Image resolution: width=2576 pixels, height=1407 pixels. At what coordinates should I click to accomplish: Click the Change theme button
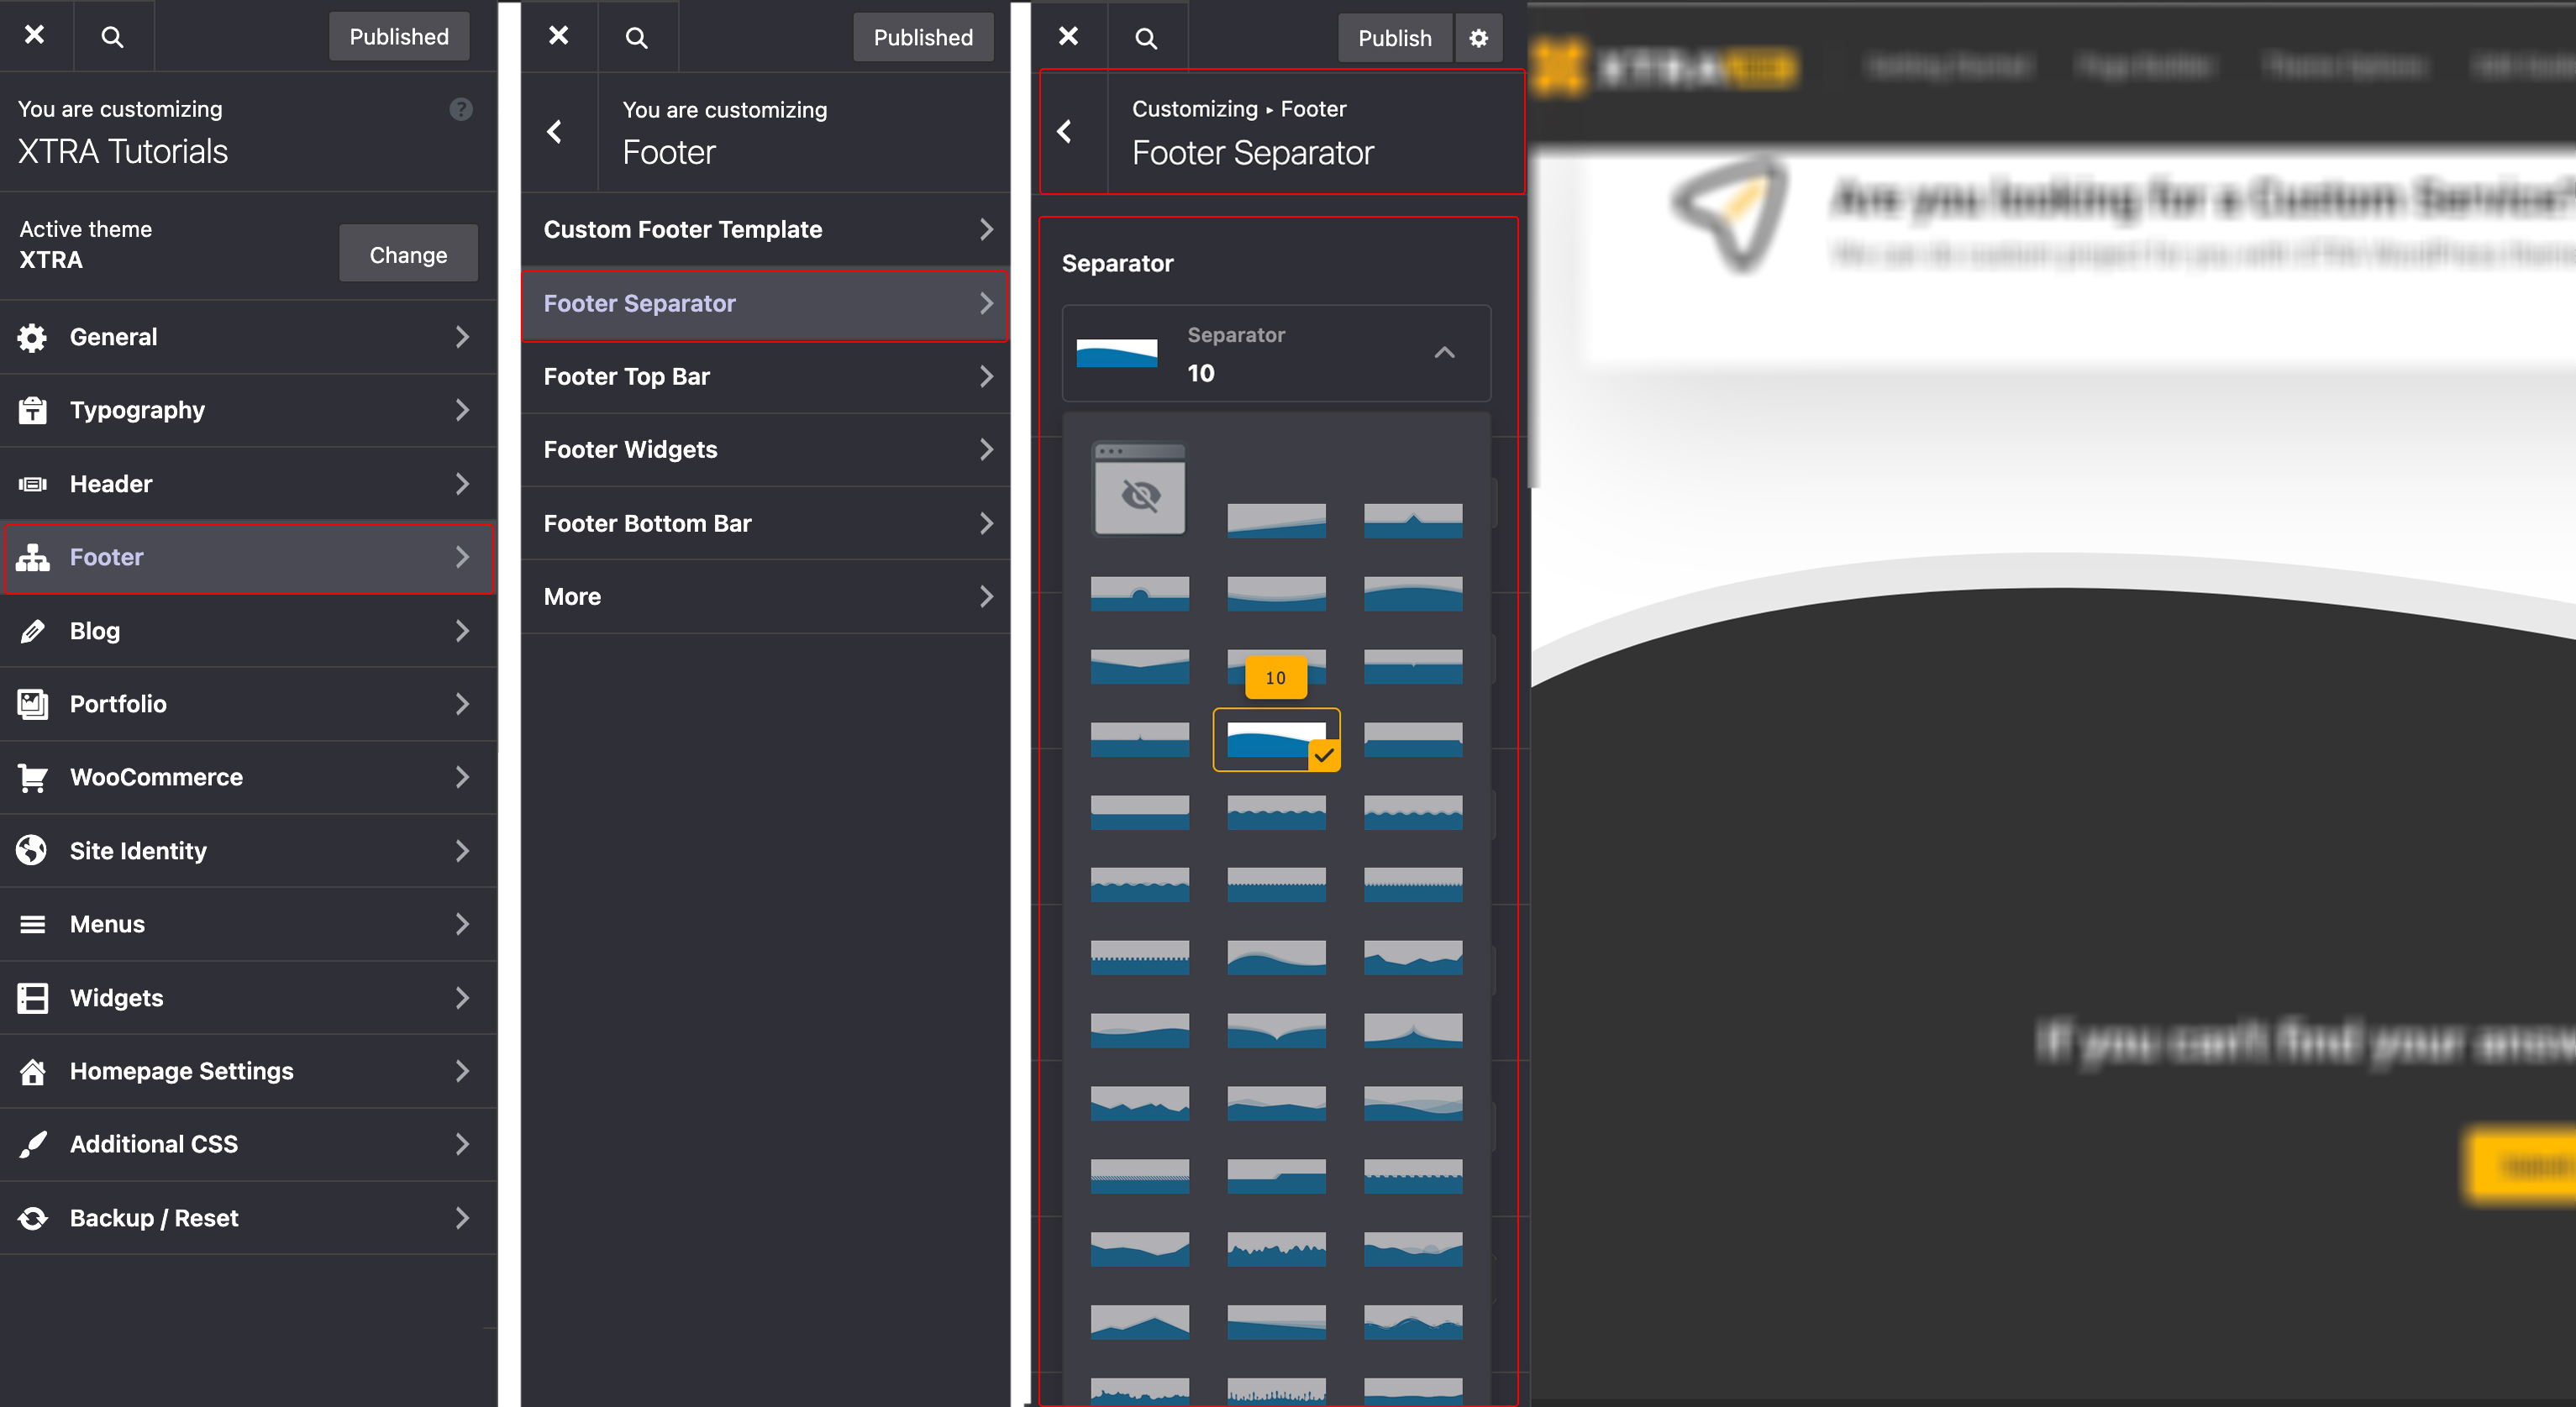pyautogui.click(x=408, y=254)
